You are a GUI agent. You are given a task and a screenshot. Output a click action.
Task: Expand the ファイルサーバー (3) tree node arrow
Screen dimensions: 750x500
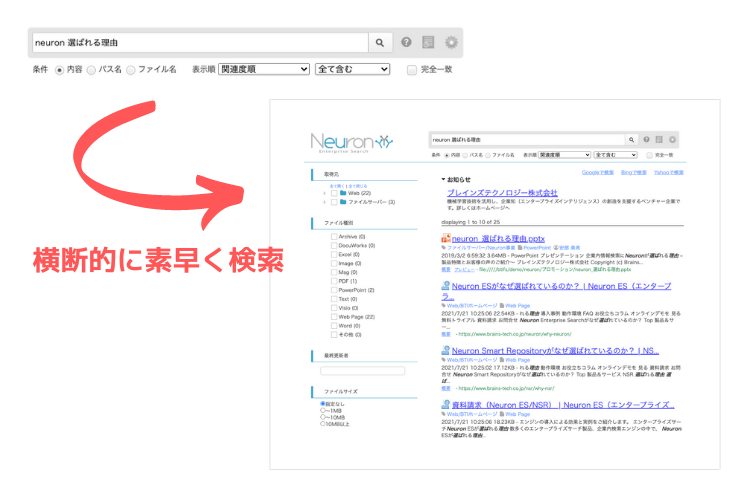325,202
